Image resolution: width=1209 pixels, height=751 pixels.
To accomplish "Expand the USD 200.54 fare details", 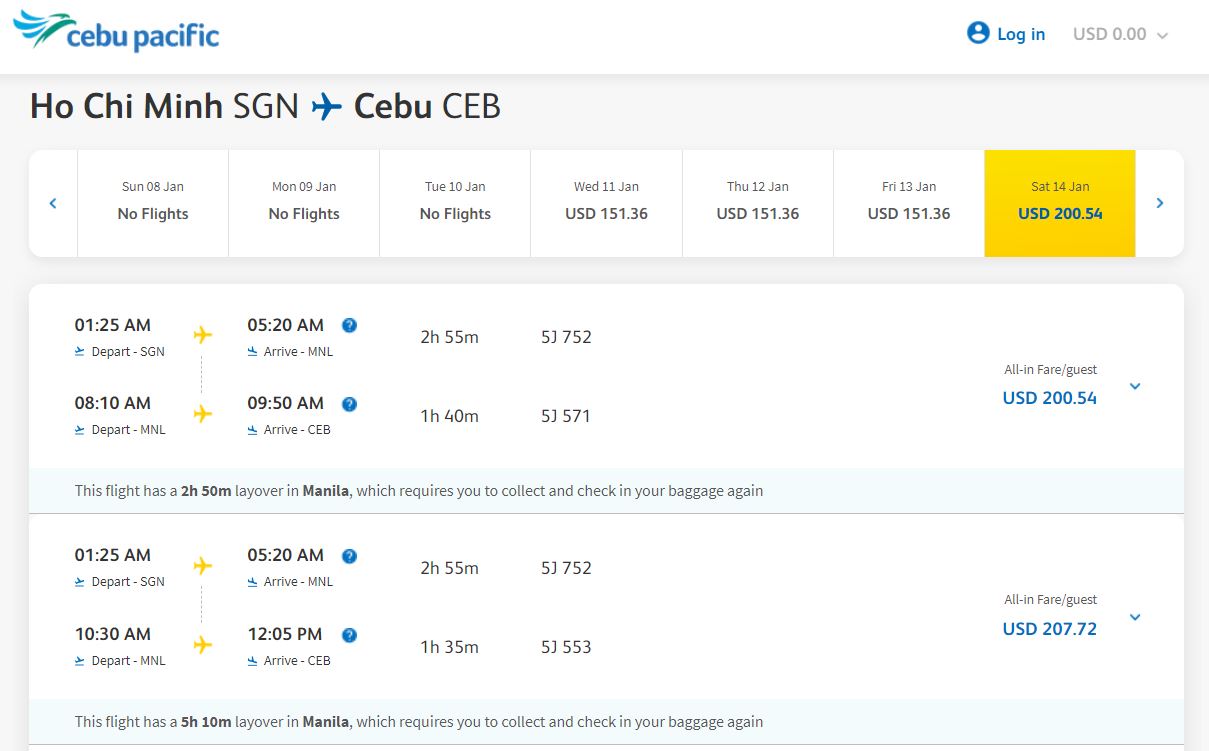I will pos(1135,387).
